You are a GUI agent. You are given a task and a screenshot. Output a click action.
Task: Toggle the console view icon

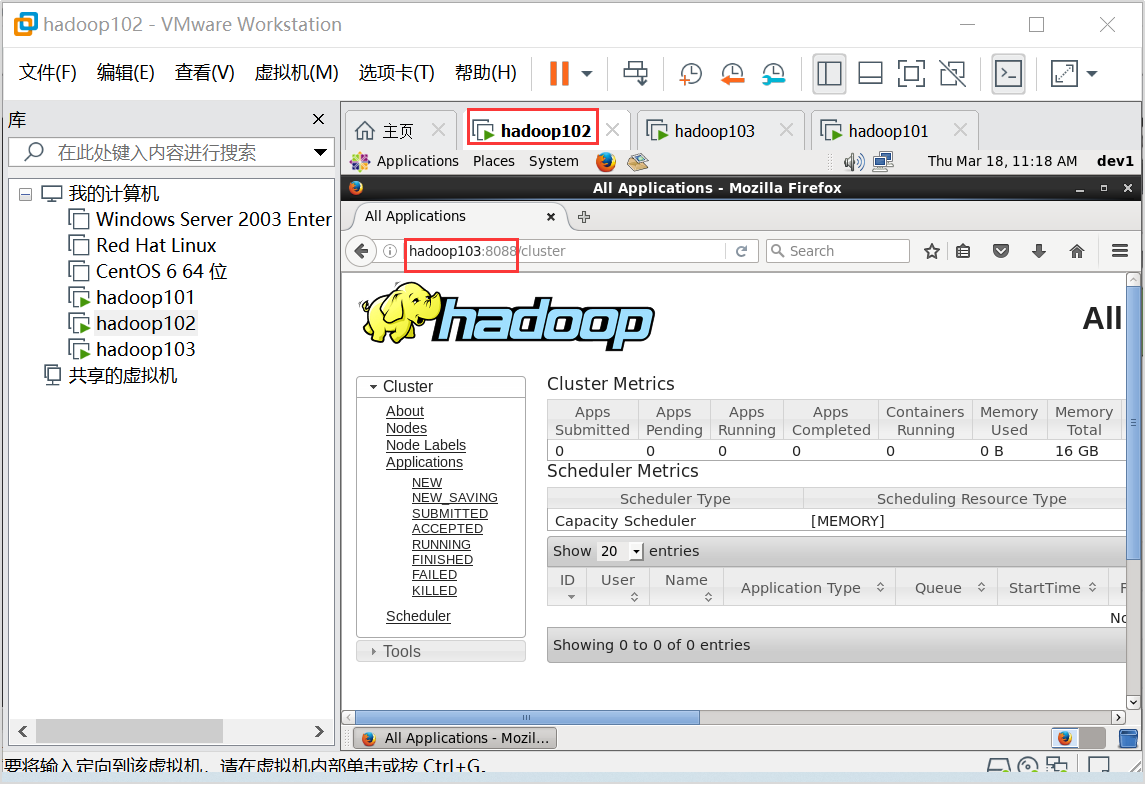(1008, 73)
